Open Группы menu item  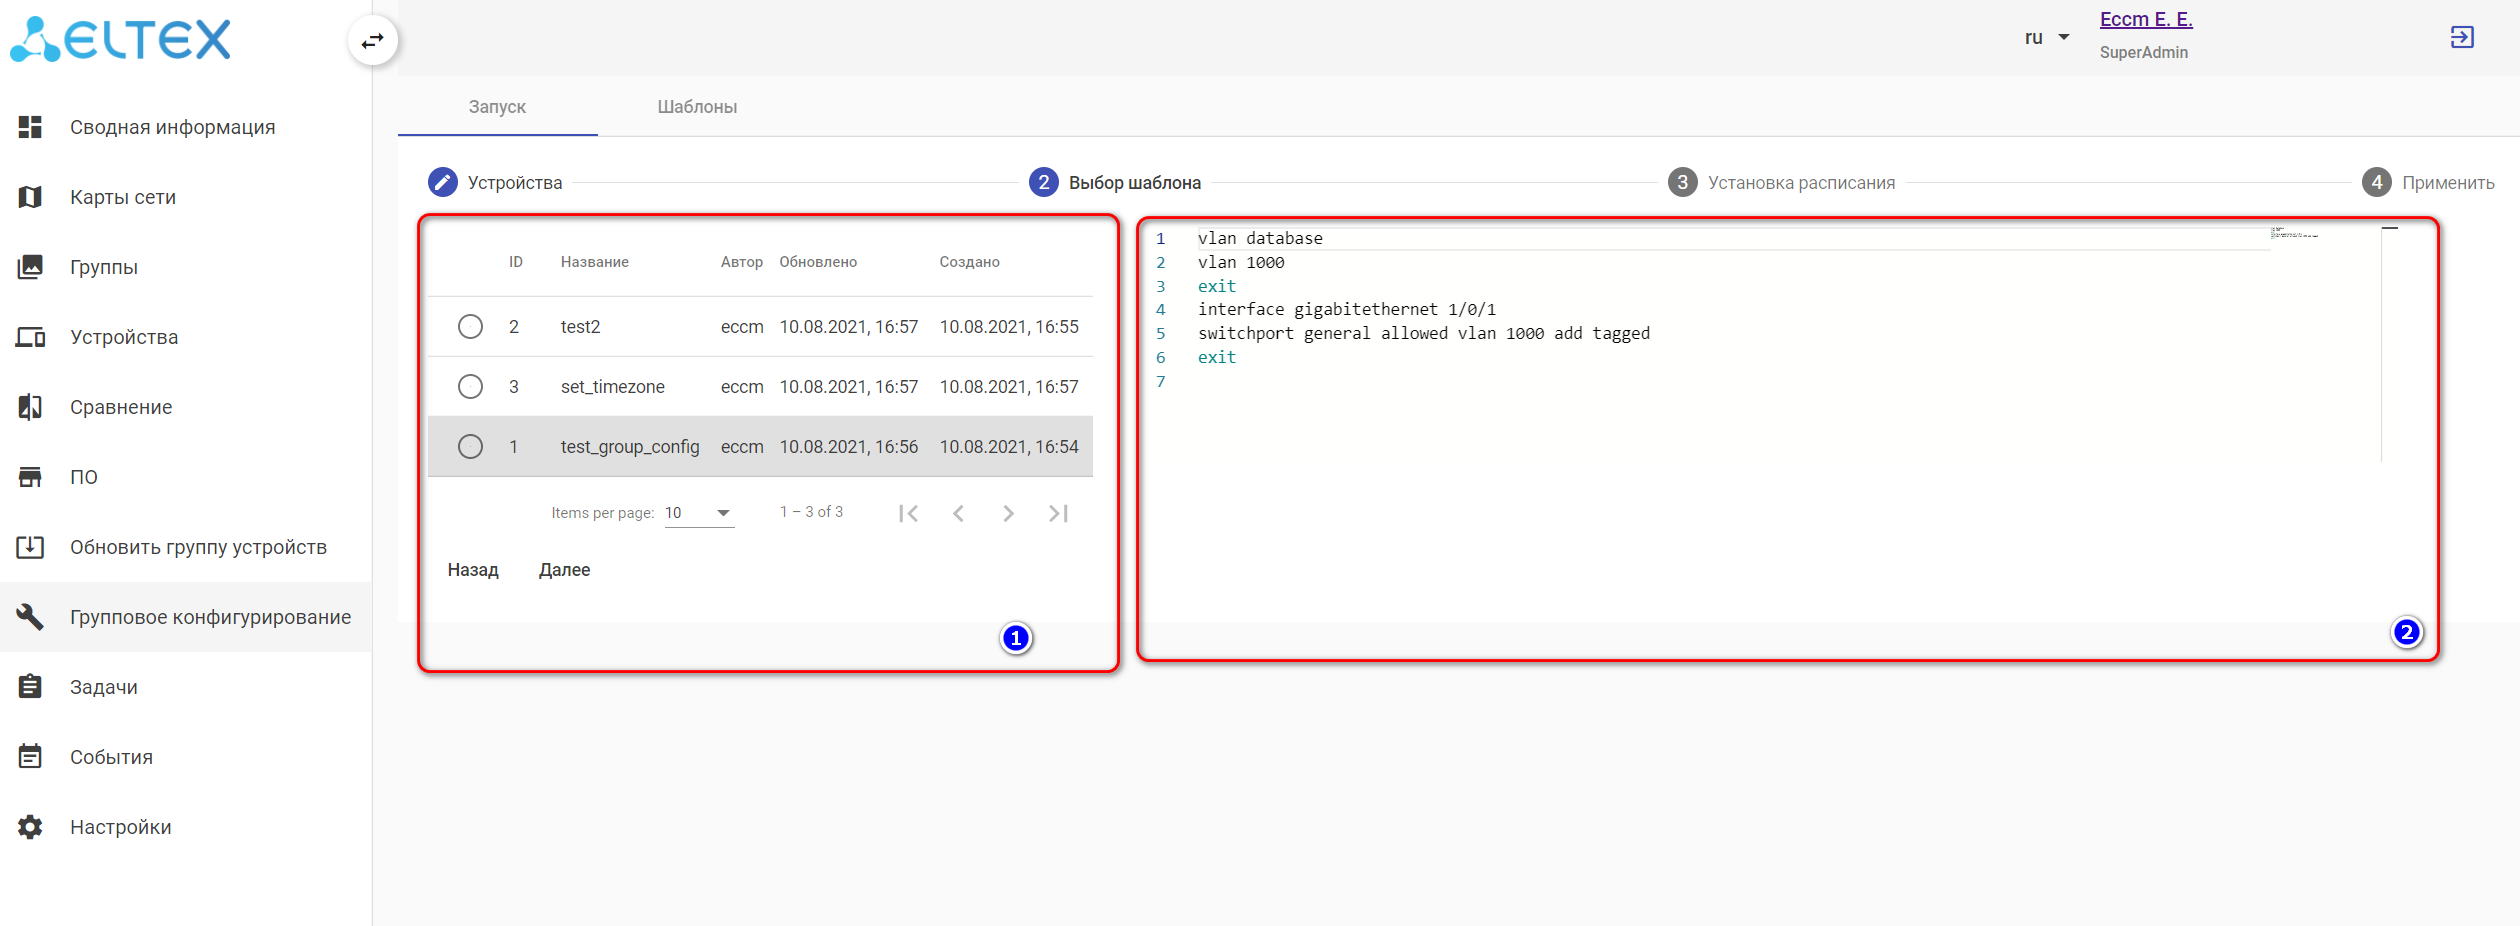tap(186, 267)
